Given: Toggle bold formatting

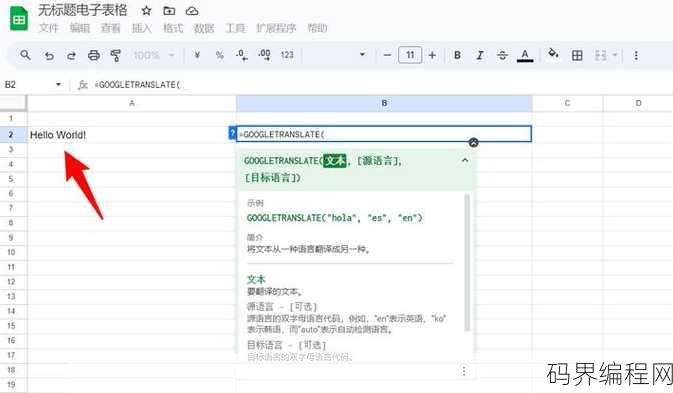Looking at the screenshot, I should [457, 55].
